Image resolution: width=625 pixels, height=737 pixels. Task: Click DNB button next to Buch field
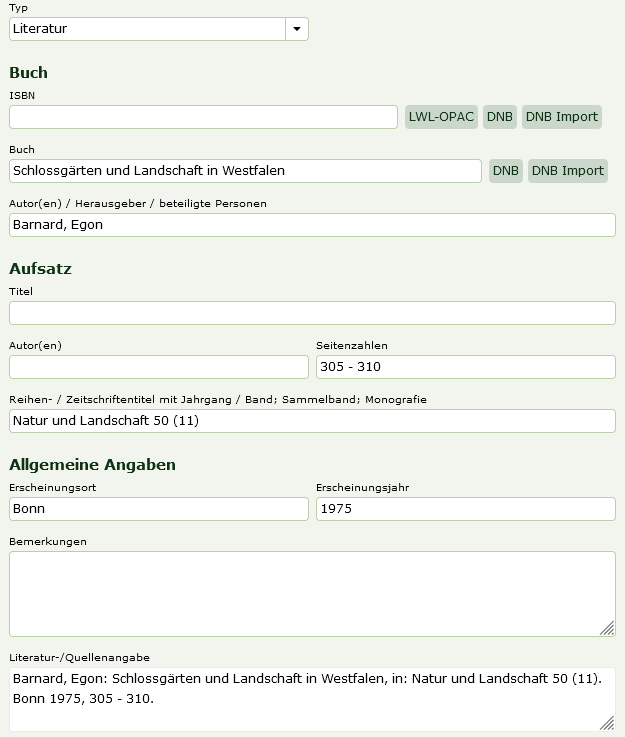pyautogui.click(x=506, y=171)
